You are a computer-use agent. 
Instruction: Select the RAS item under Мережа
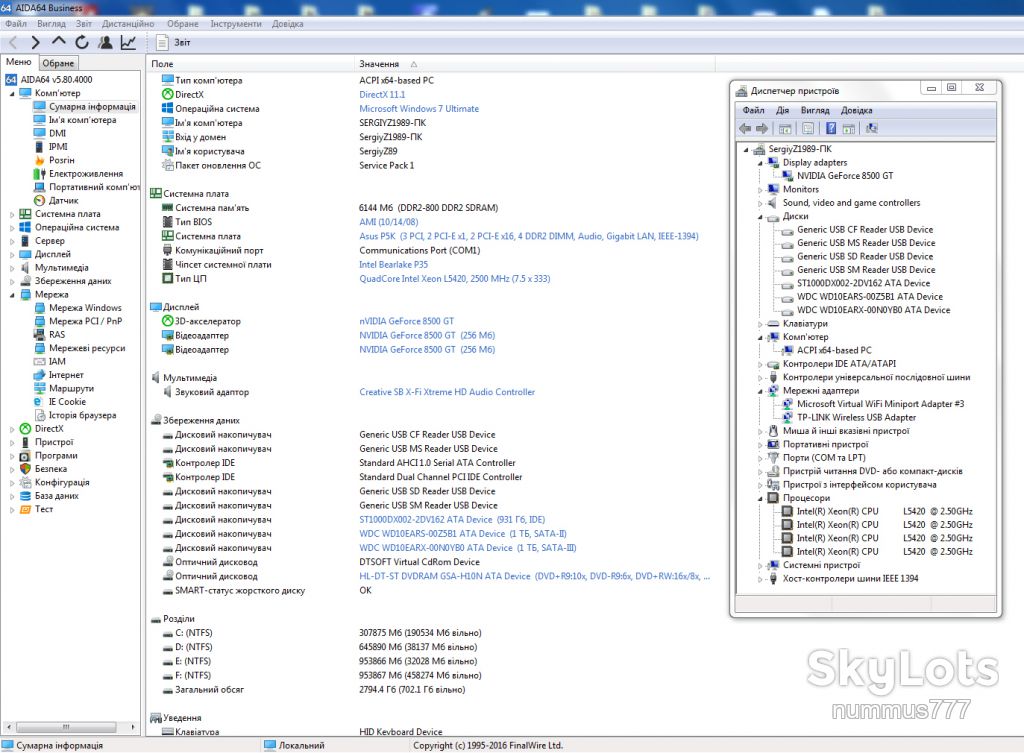[x=57, y=334]
